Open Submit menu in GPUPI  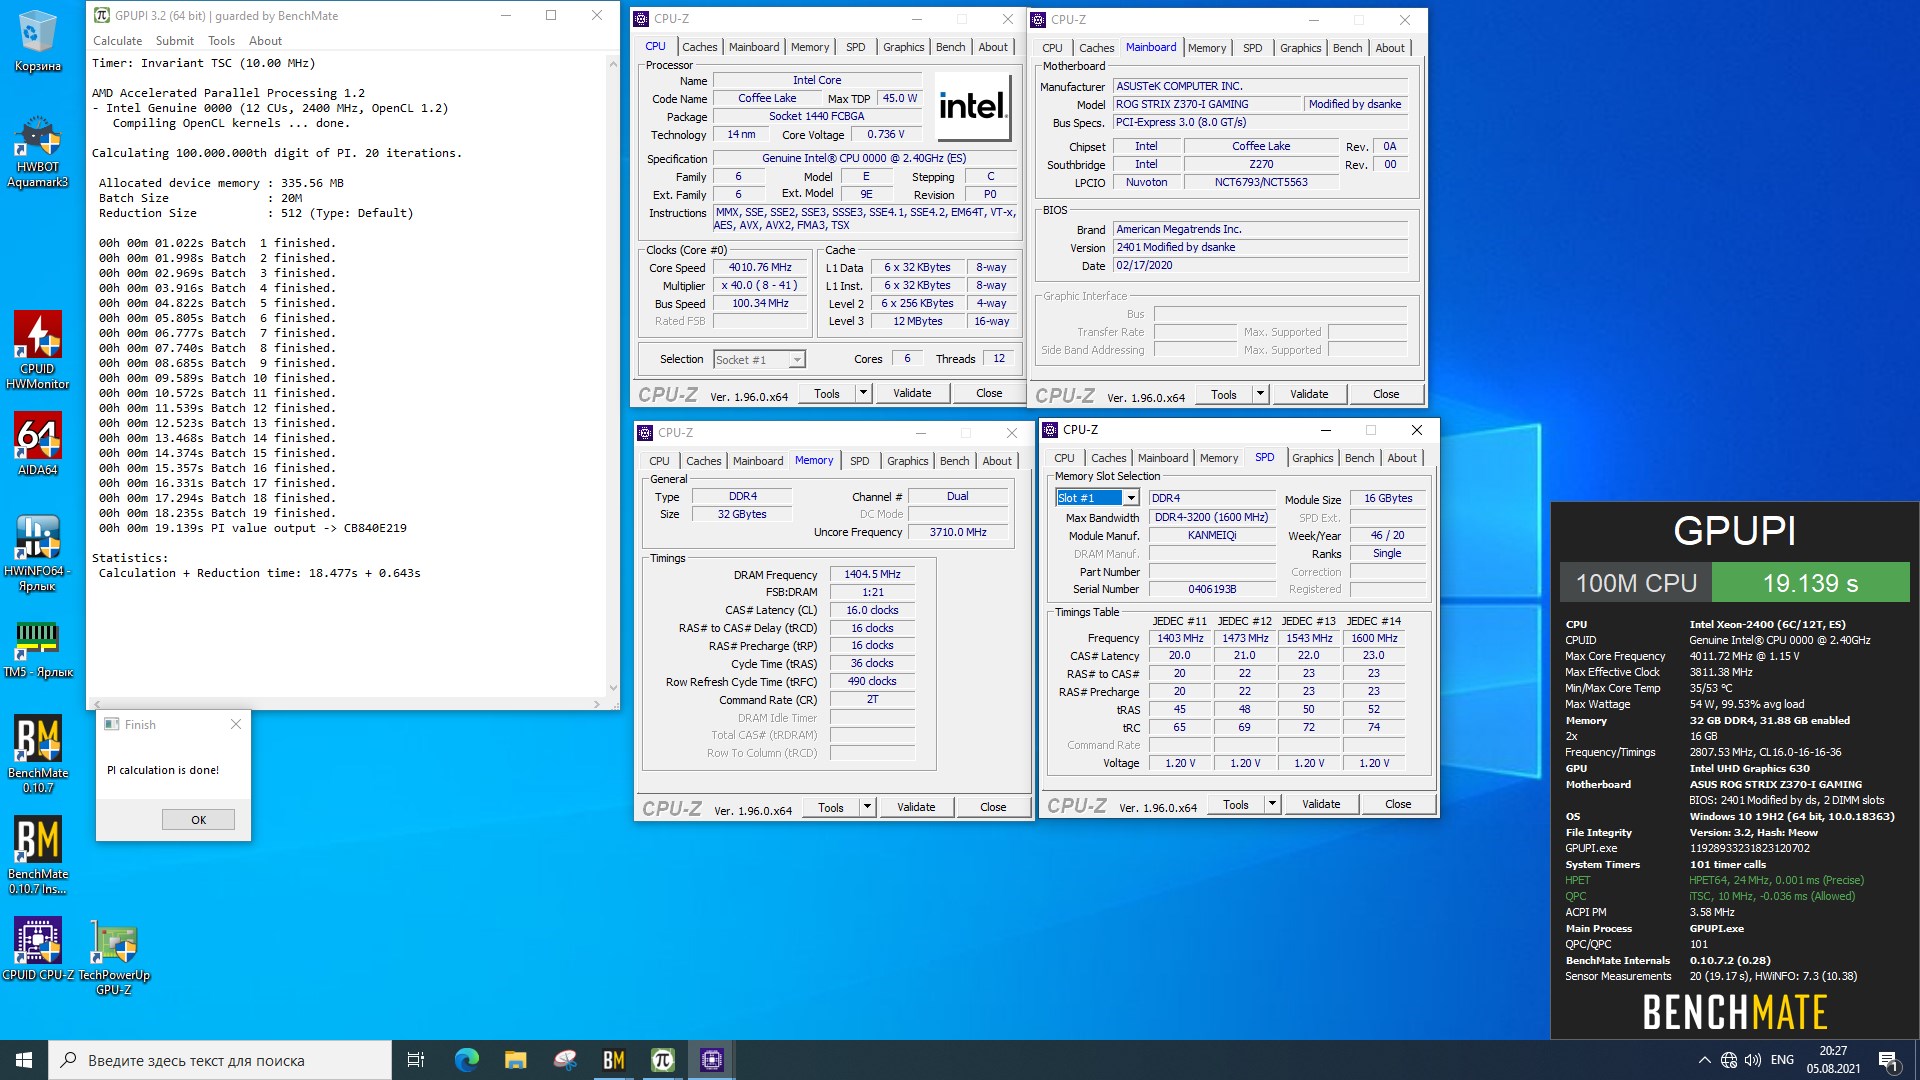tap(175, 41)
